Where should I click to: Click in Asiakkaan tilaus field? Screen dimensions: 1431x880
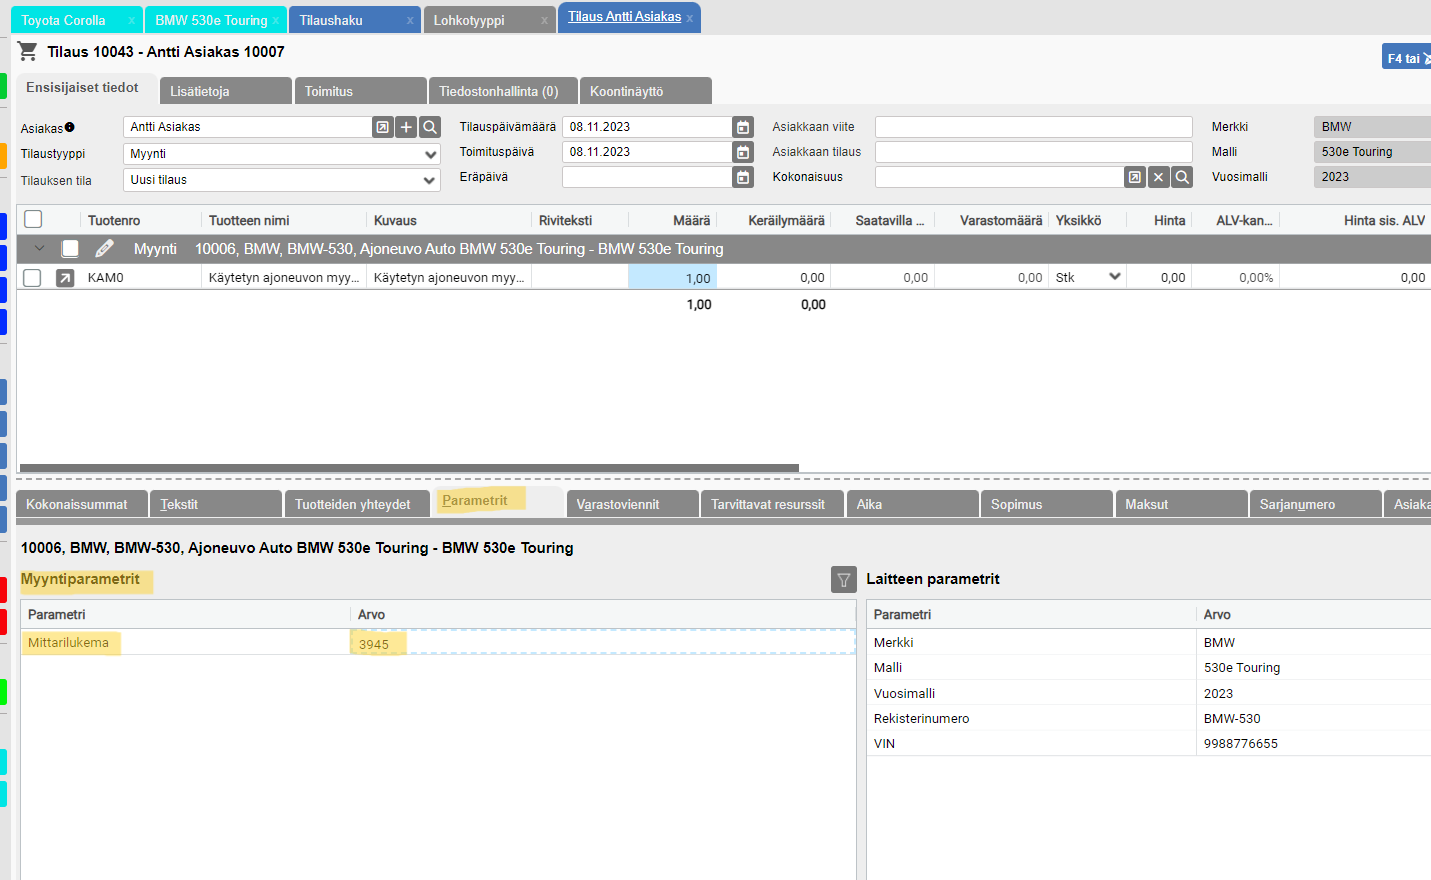click(1033, 152)
